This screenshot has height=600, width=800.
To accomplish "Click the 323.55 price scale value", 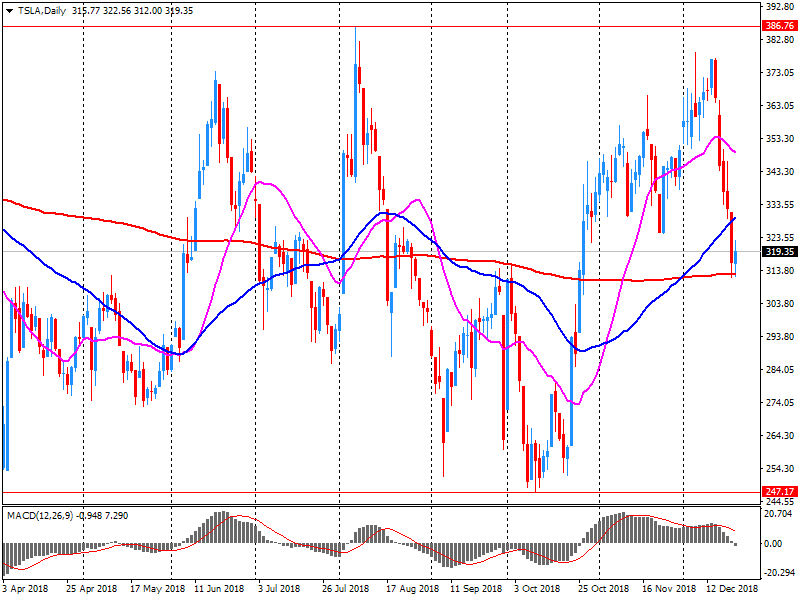I will tap(780, 237).
